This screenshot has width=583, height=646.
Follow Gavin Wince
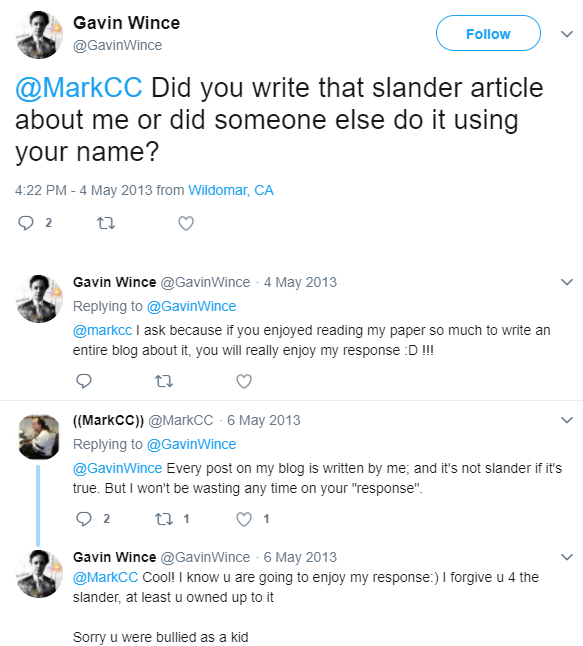(x=488, y=33)
